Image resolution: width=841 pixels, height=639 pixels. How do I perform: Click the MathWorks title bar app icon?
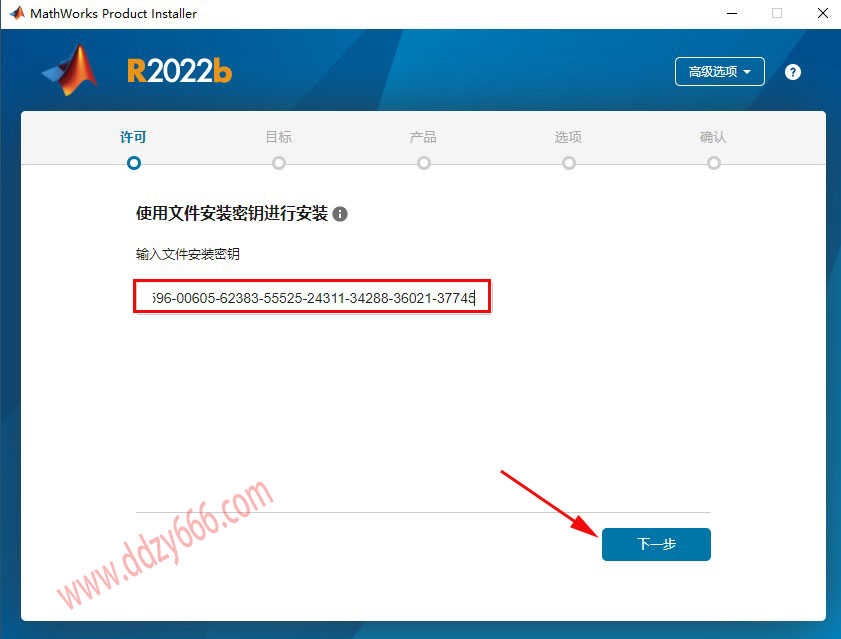point(17,13)
